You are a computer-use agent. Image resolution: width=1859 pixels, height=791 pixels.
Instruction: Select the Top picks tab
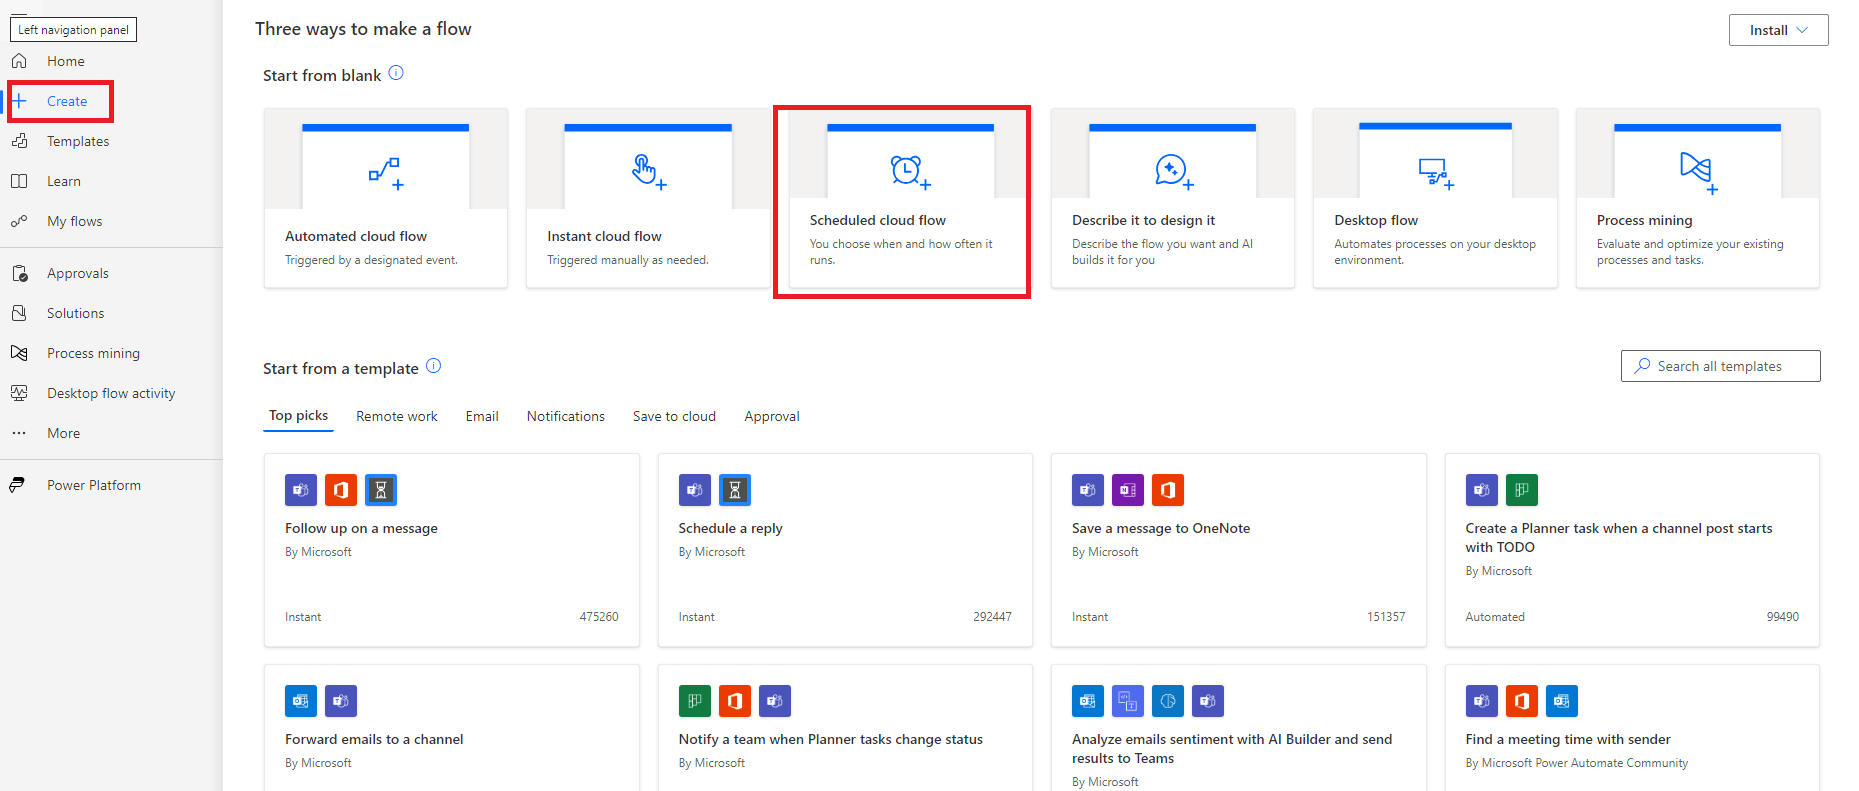298,416
